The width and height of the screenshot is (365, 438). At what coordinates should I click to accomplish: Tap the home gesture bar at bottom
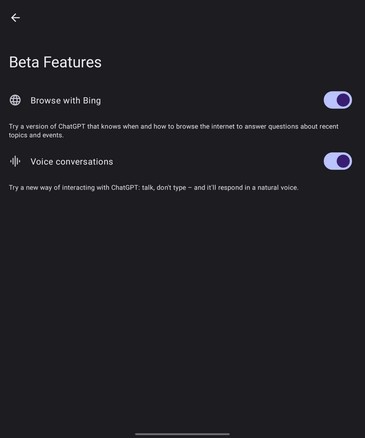[x=182, y=434]
